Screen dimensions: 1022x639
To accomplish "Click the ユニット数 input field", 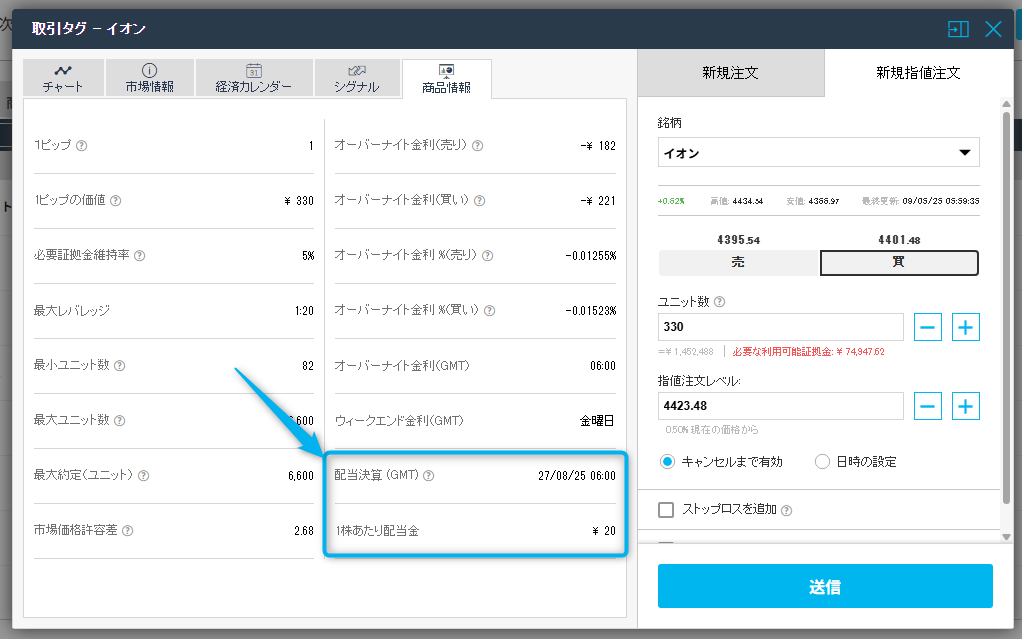I will pyautogui.click(x=781, y=327).
